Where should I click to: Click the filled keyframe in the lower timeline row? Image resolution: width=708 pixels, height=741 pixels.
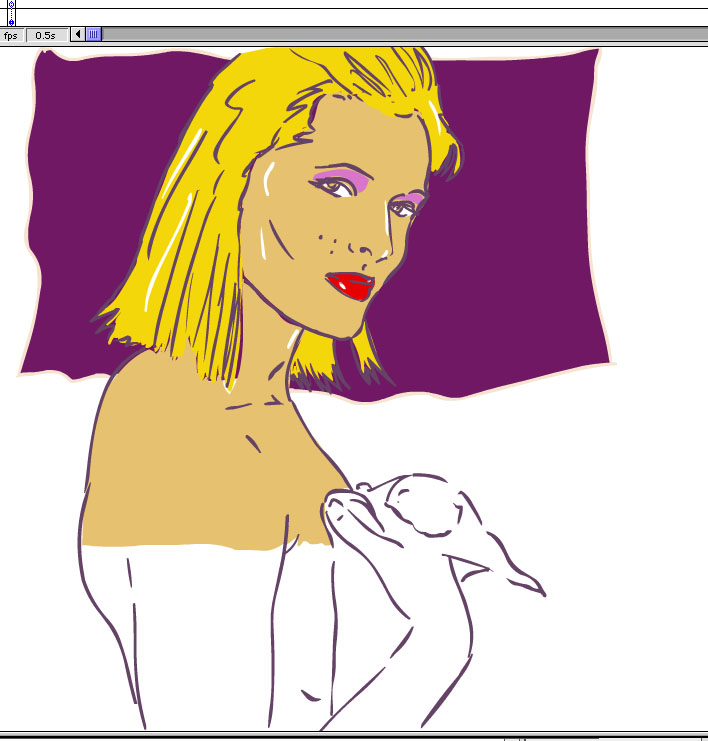coord(11,22)
